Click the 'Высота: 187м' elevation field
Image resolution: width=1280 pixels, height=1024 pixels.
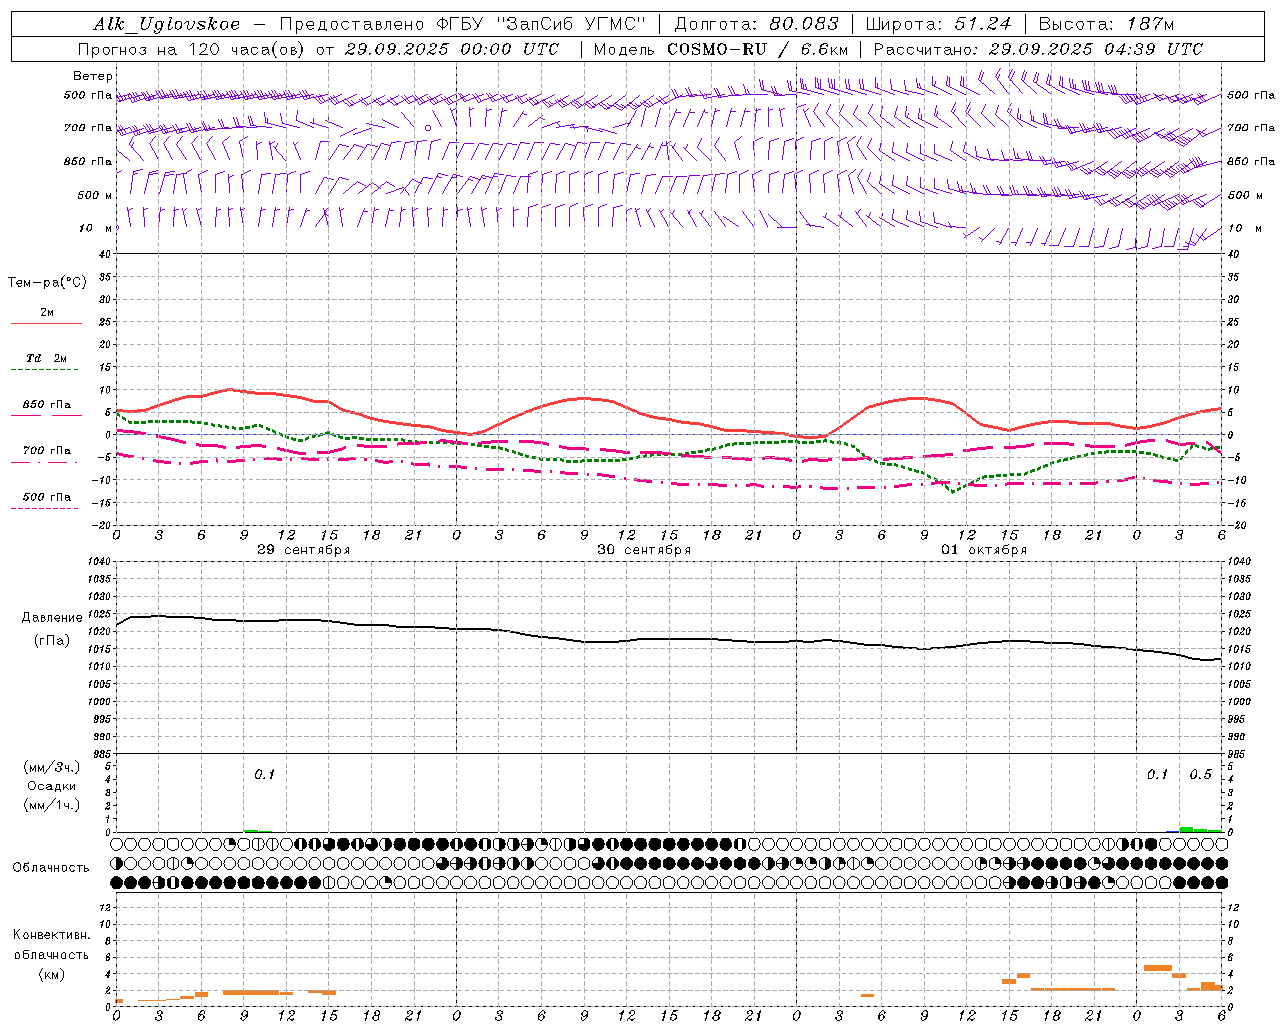[1106, 24]
